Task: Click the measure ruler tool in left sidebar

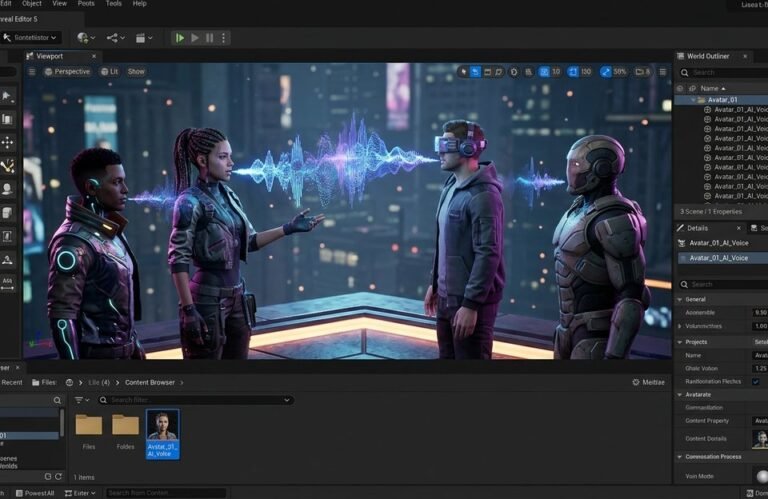Action: point(7,284)
